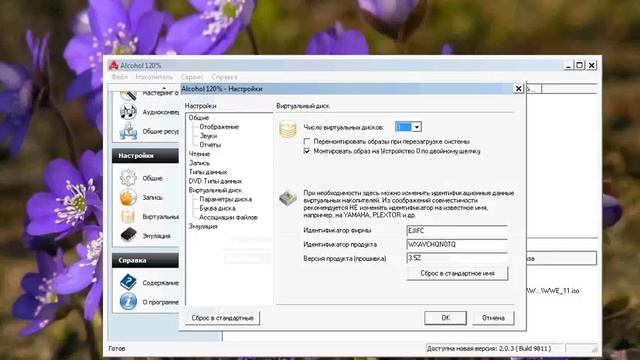Viewport: 640px width, 360px height.
Task: Select Отображение in settings tree
Action: [219, 127]
